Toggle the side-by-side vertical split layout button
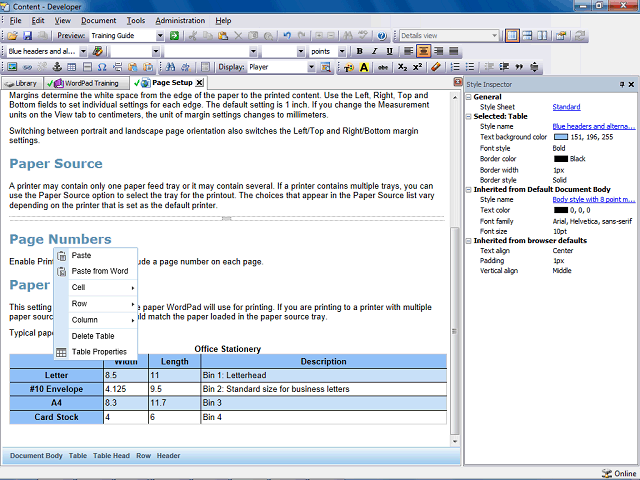The image size is (640, 480). pos(542,36)
